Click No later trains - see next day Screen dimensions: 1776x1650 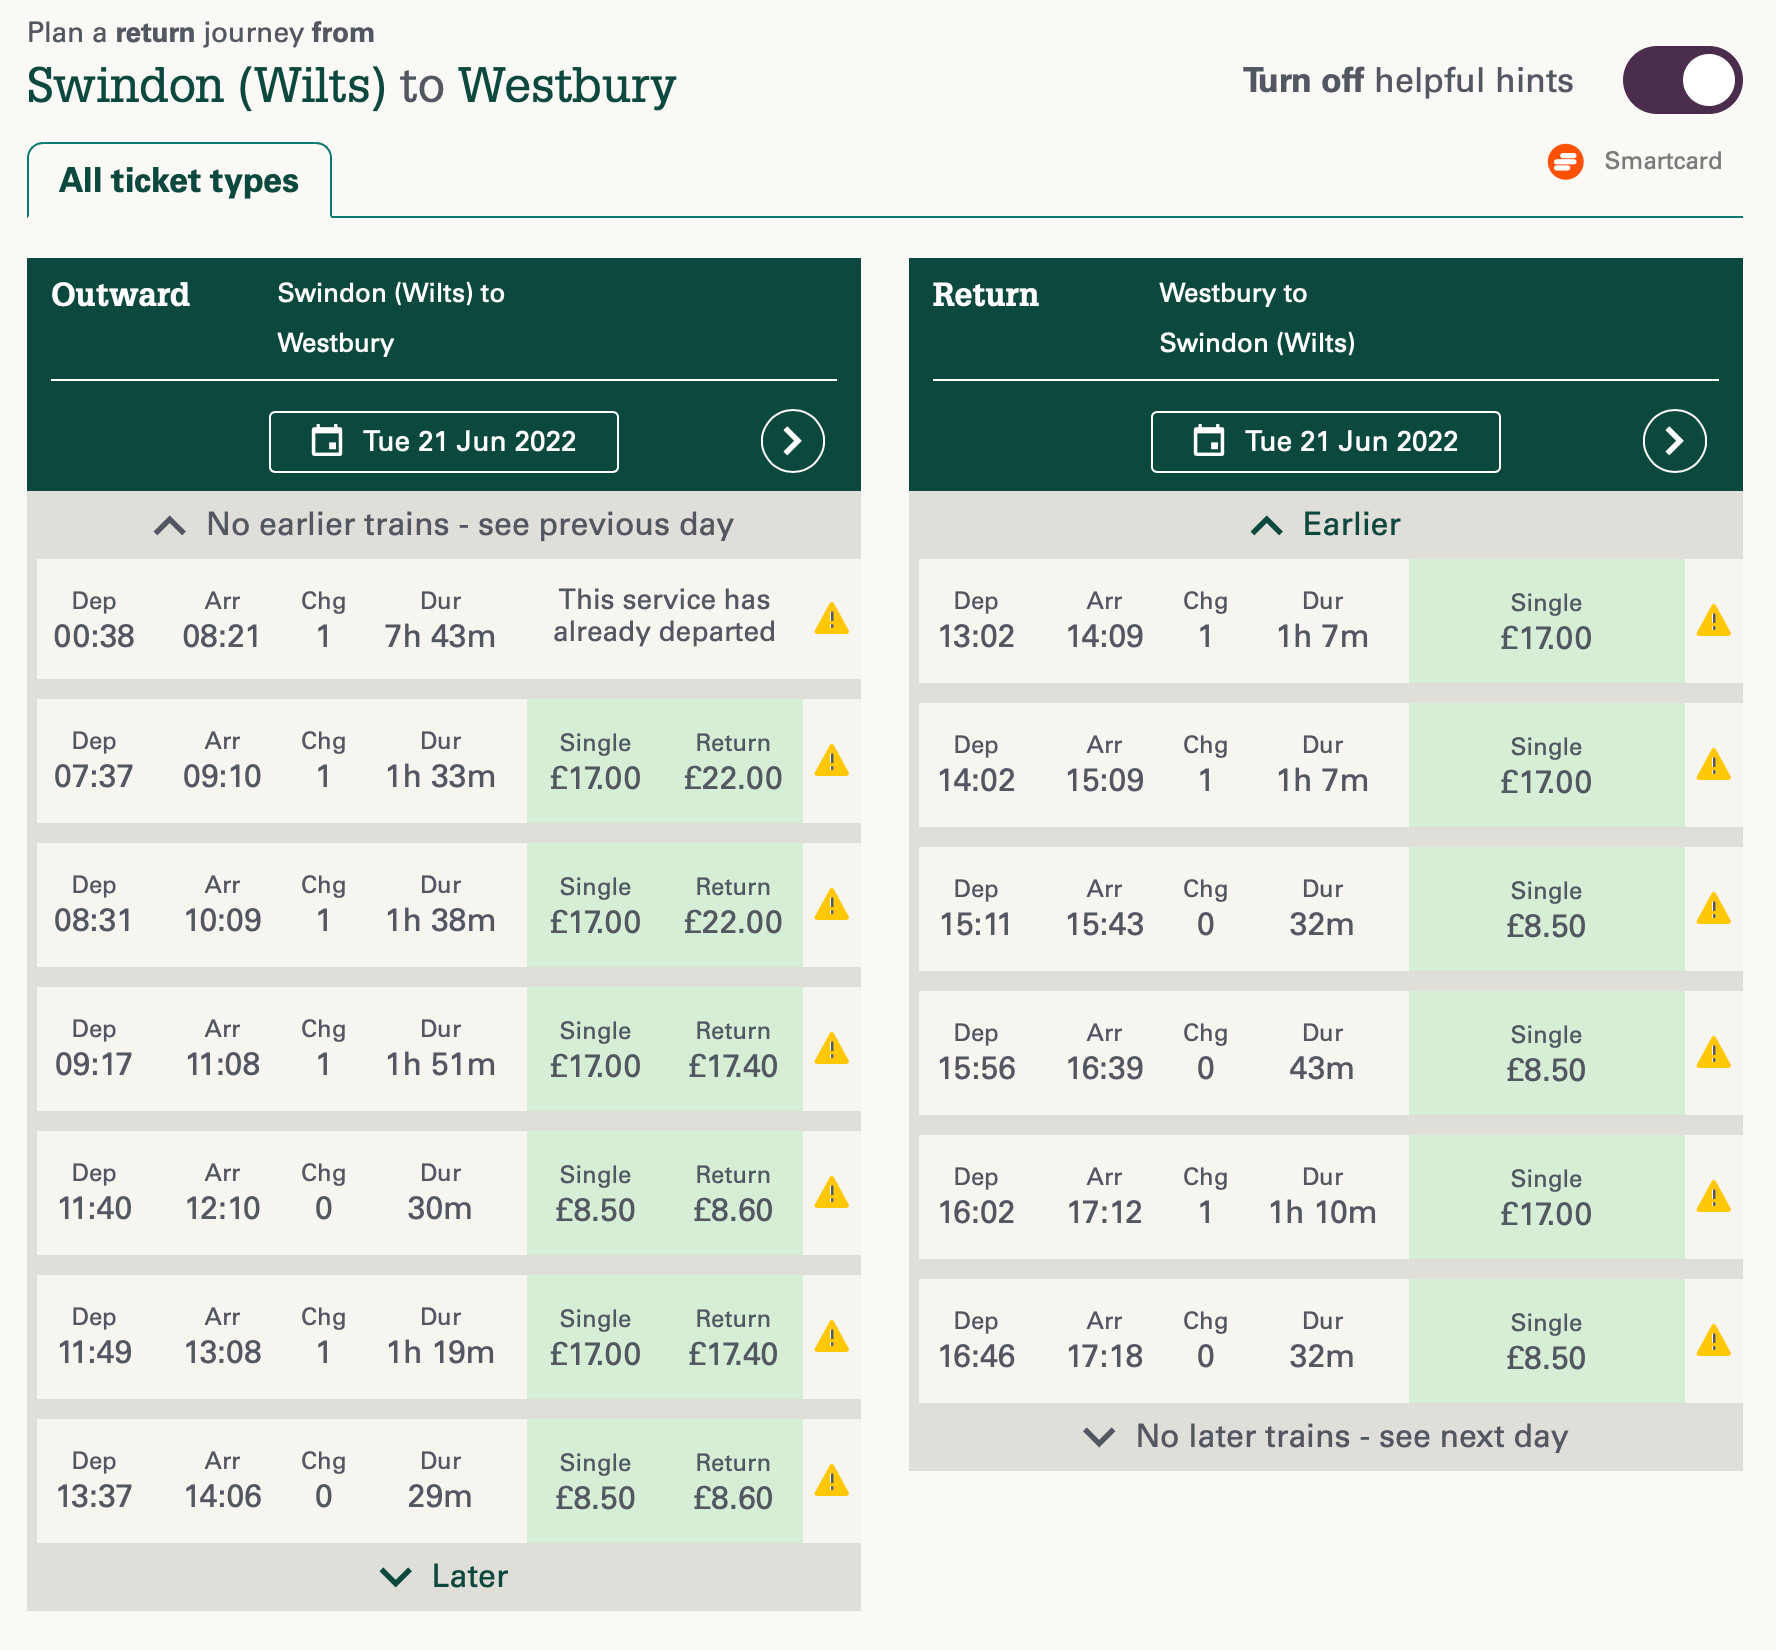(x=1326, y=1437)
